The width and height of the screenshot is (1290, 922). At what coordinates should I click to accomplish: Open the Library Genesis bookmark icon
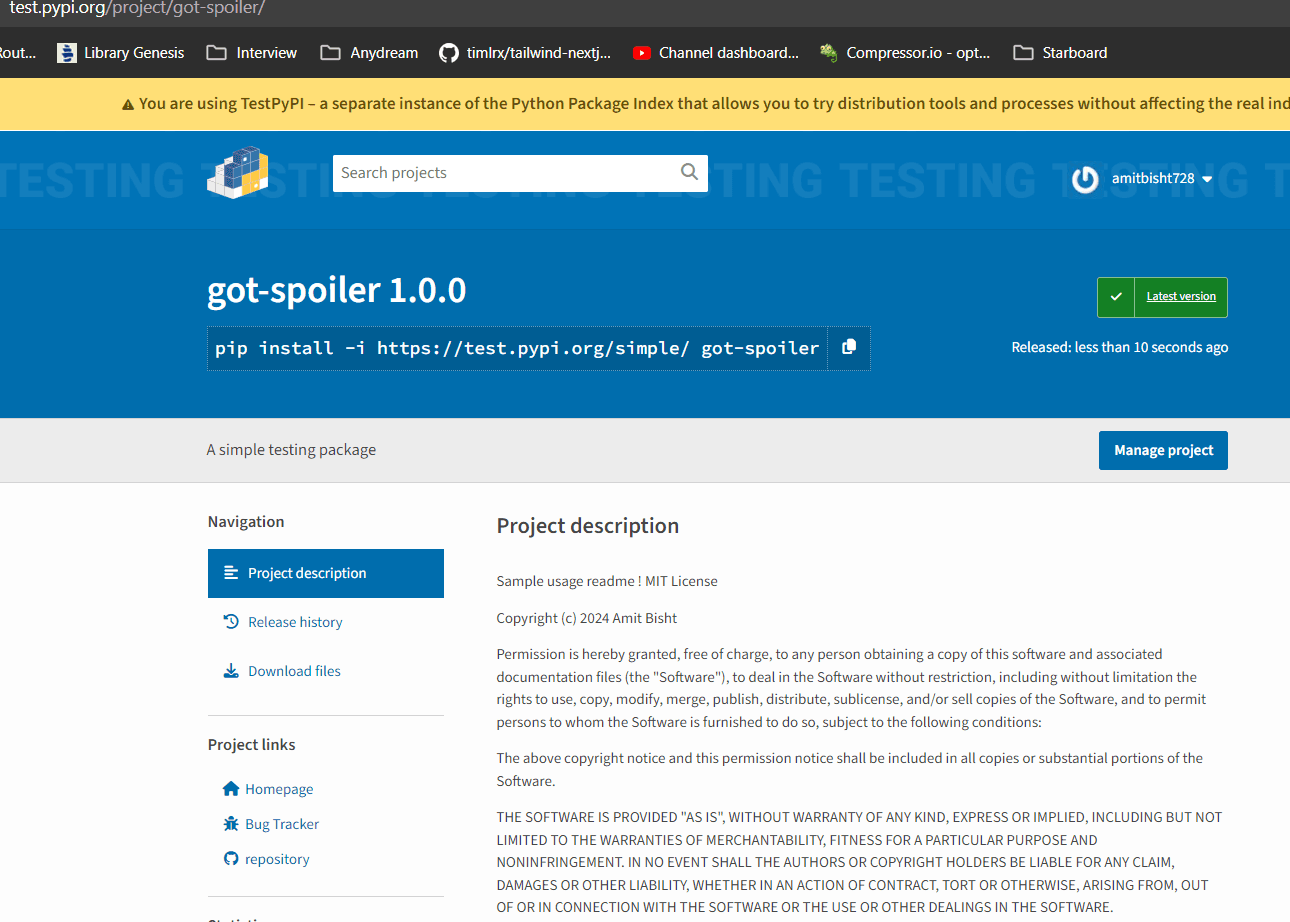coord(67,53)
